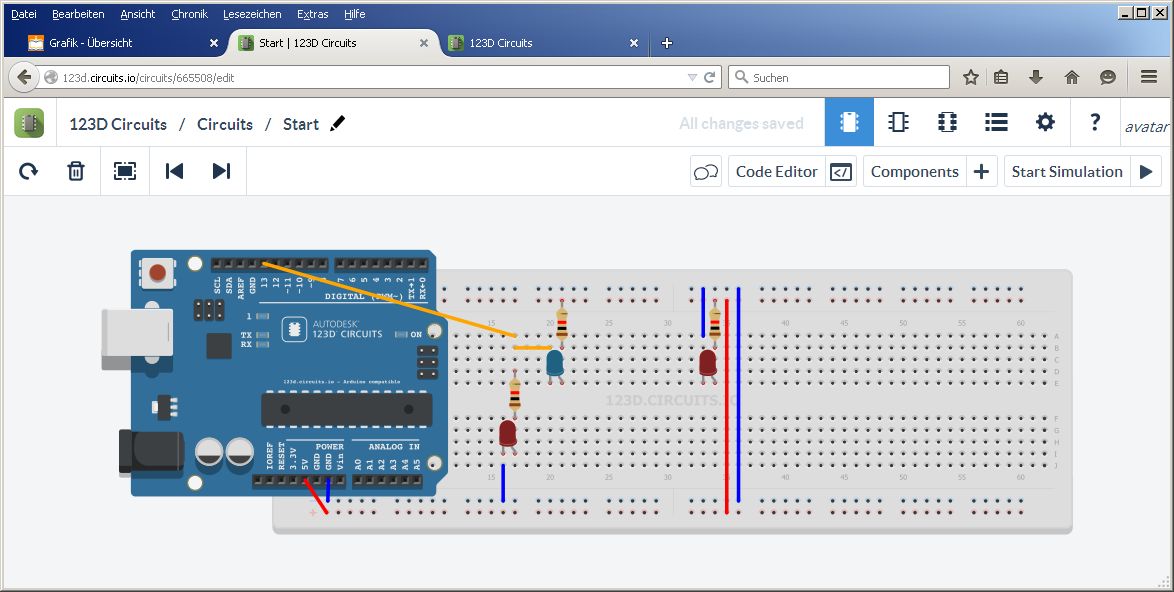Reload the current page
Image resolution: width=1174 pixels, height=592 pixels.
pos(709,77)
